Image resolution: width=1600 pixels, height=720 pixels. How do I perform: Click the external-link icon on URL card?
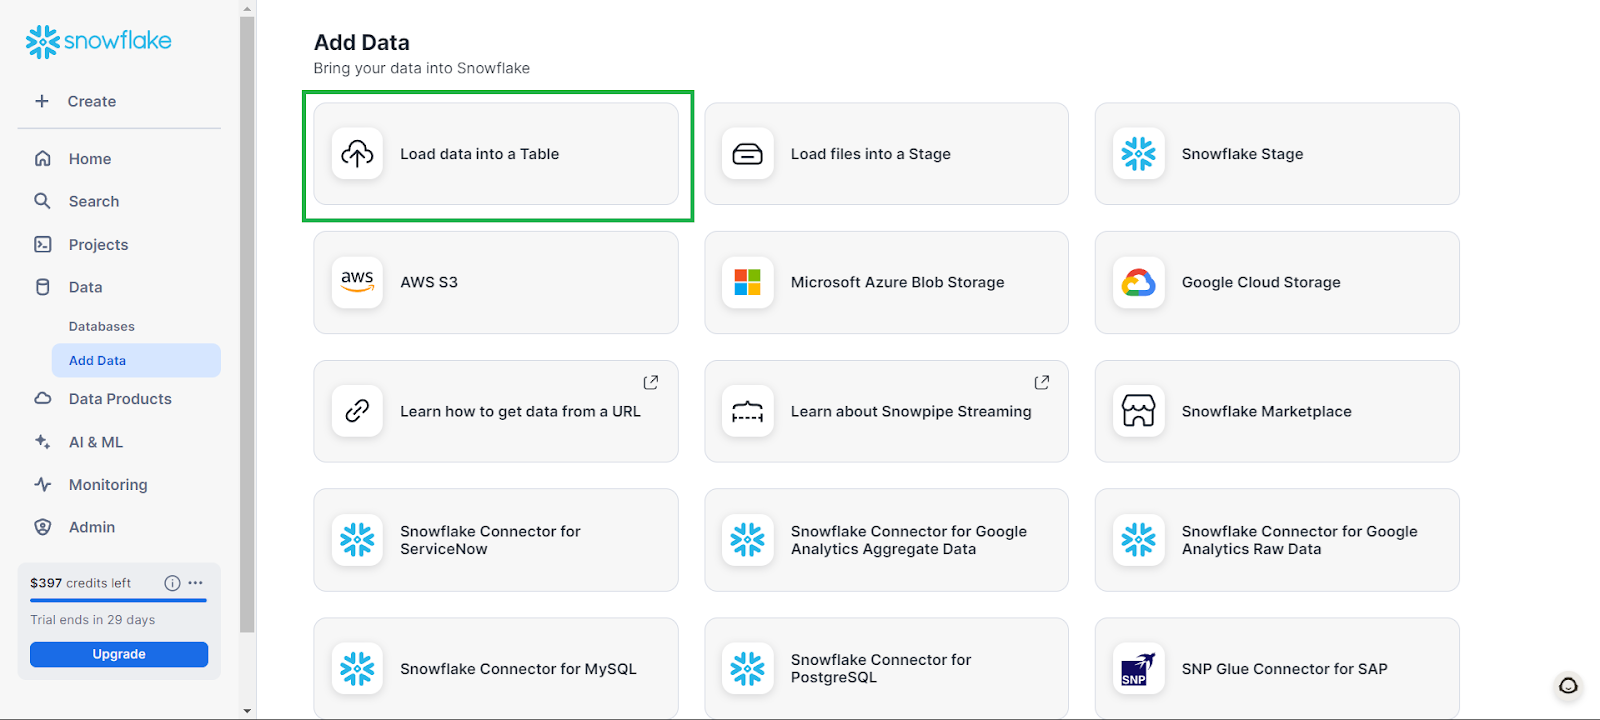[x=651, y=382]
